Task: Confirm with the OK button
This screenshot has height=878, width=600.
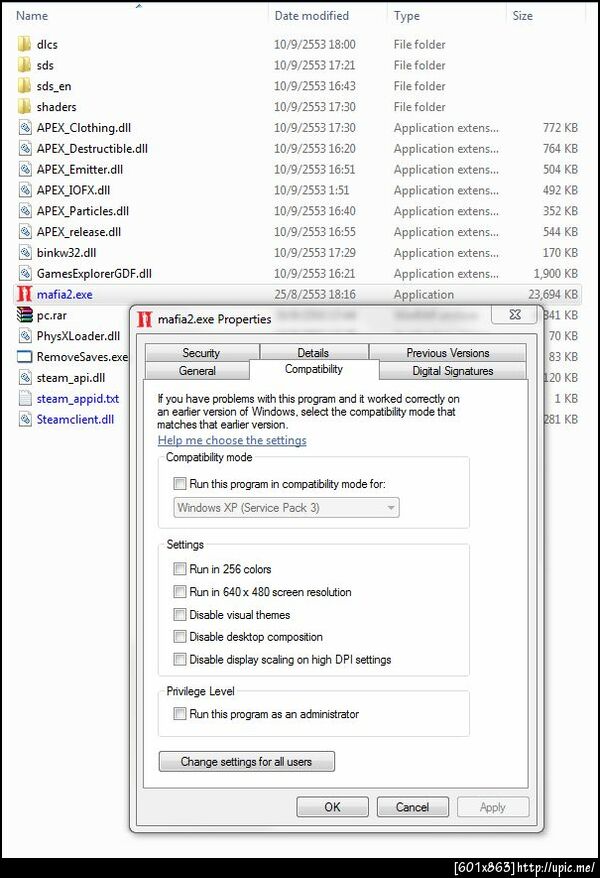Action: tap(332, 807)
